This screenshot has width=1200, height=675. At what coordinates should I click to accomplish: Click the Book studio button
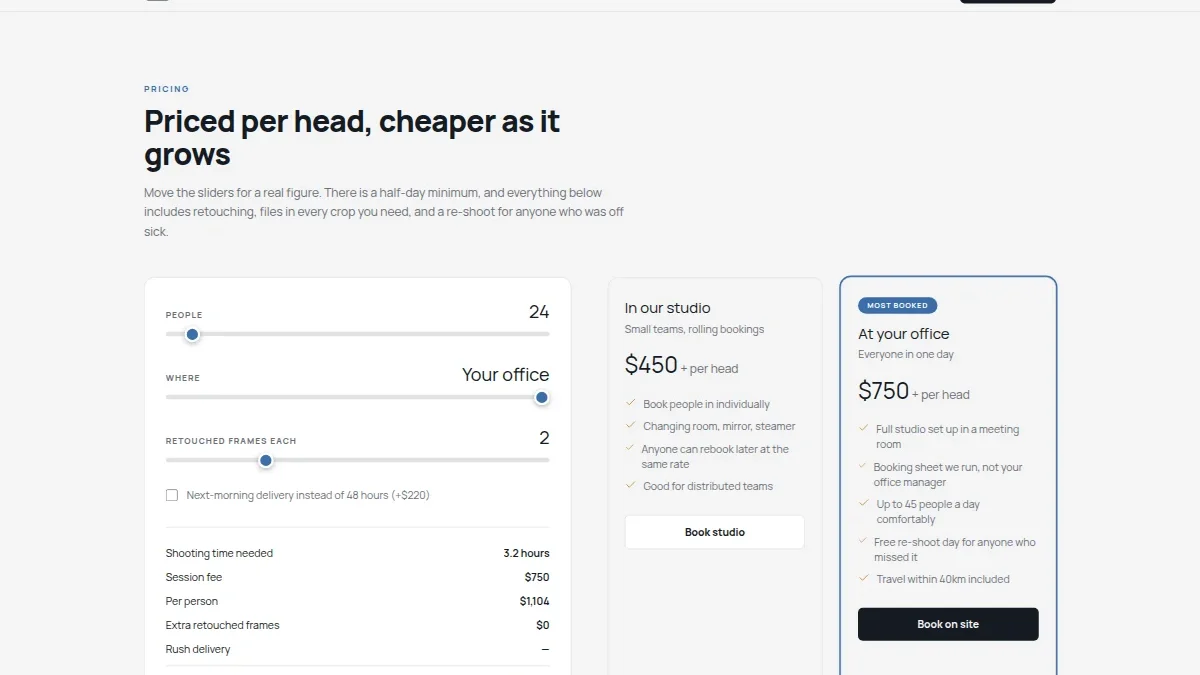pos(715,532)
